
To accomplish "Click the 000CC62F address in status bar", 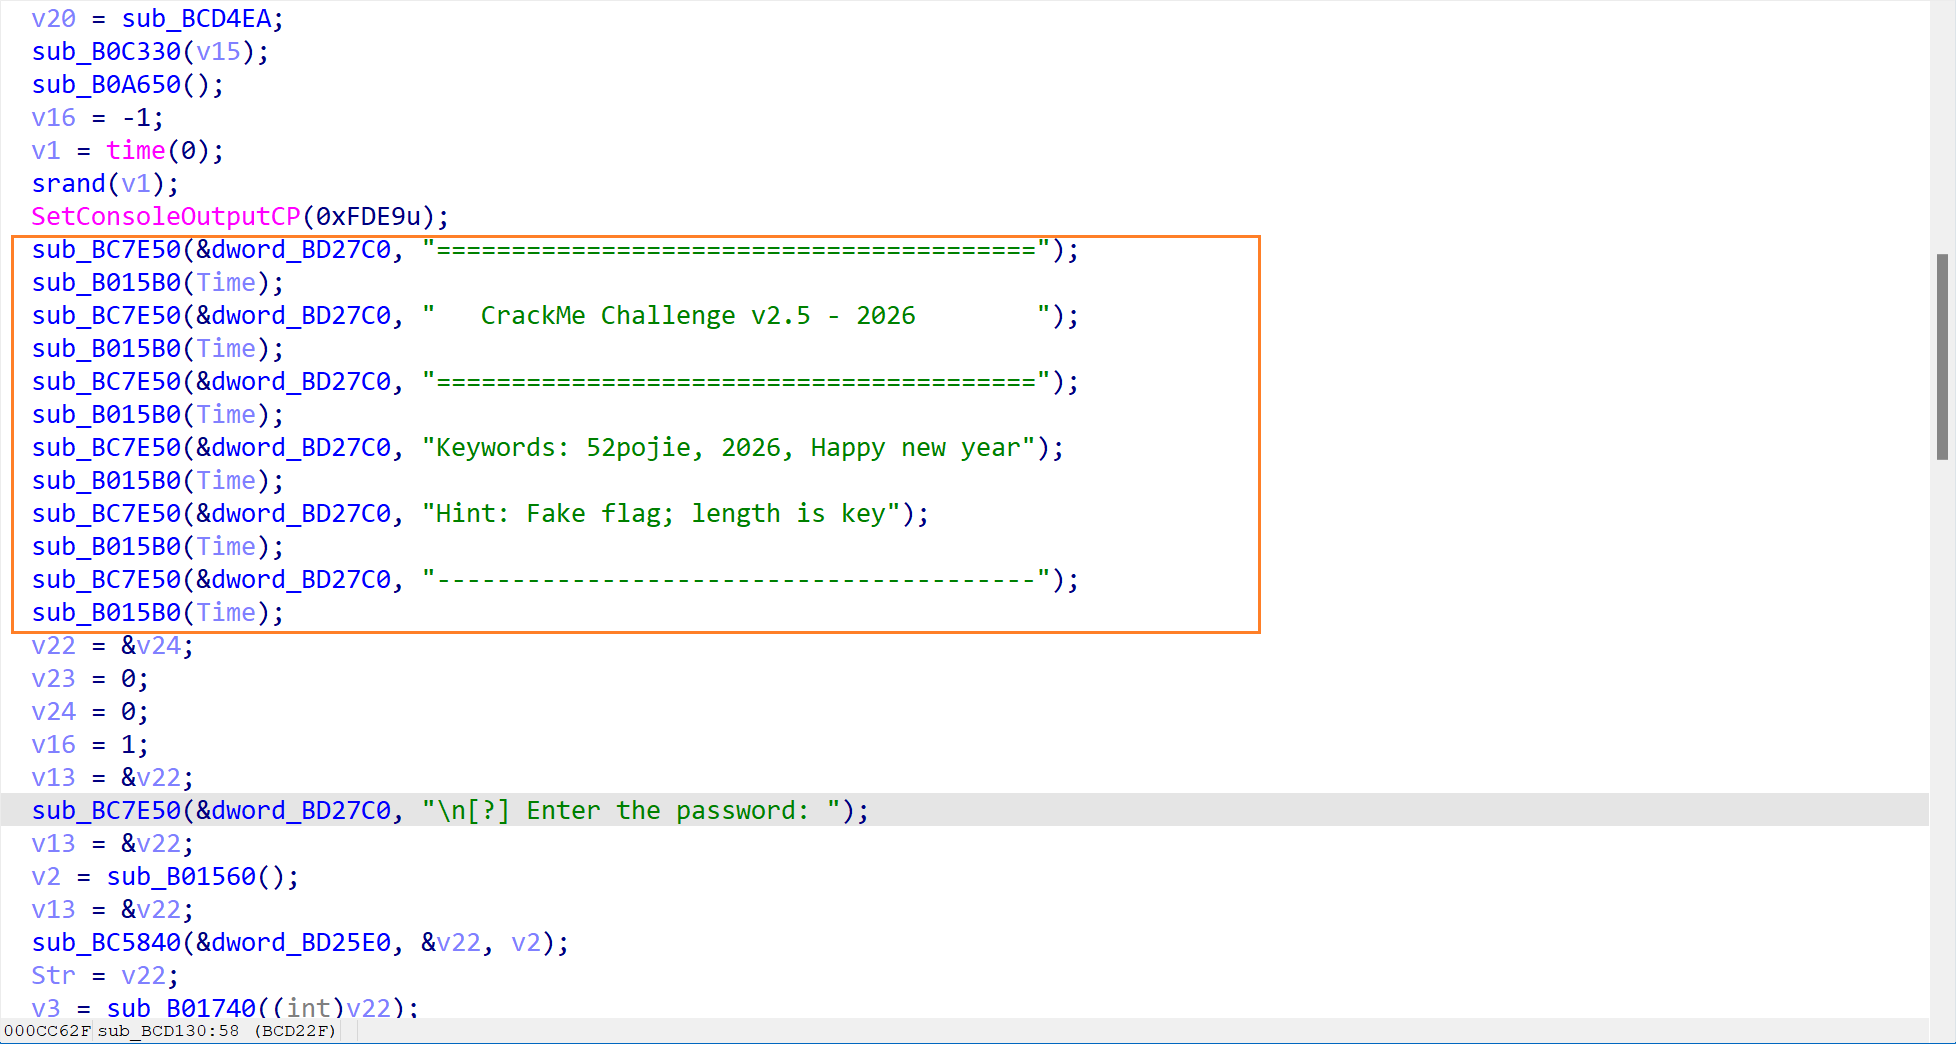I will click(x=46, y=1031).
